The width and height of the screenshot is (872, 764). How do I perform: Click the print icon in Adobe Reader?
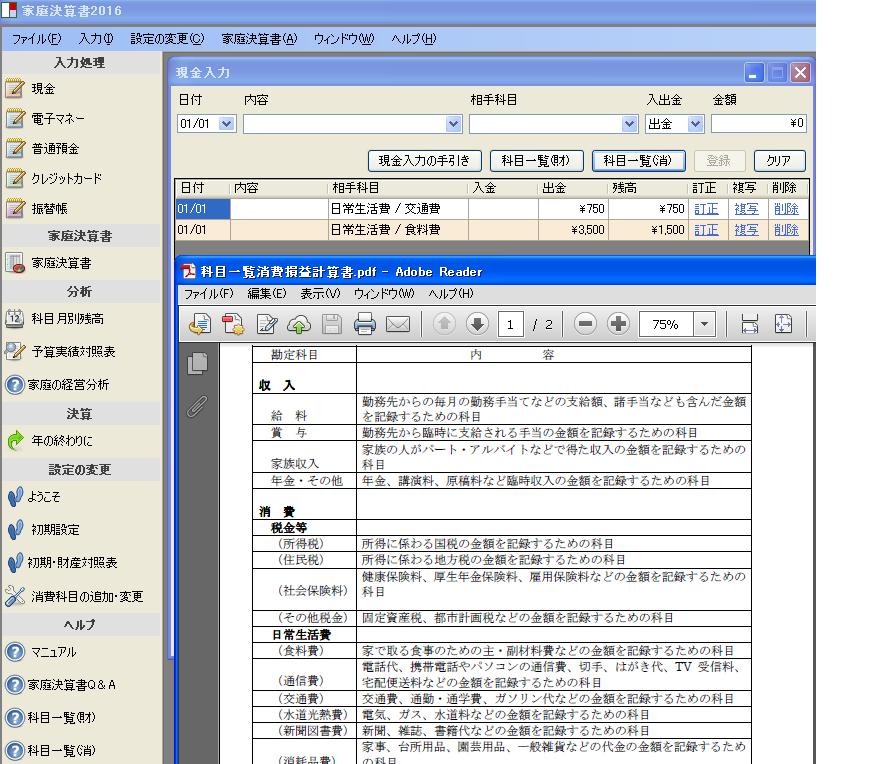point(365,324)
